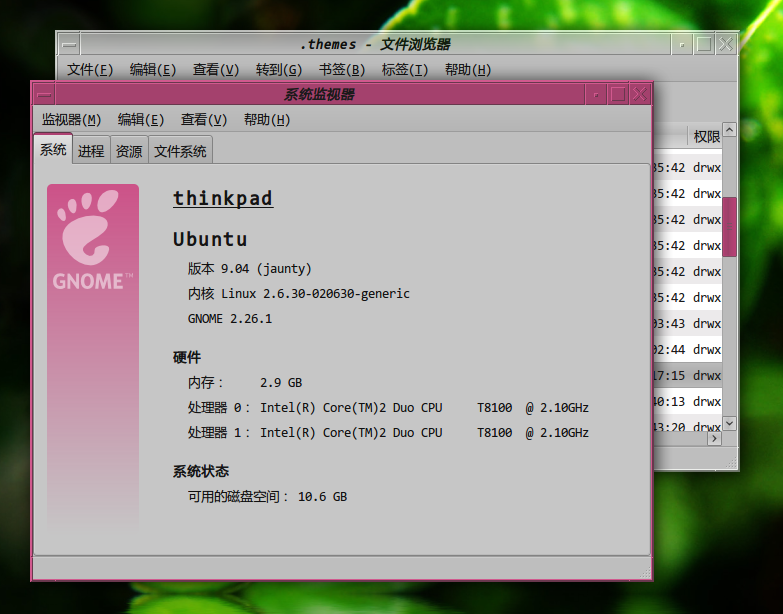Click the 'GNOME 2.26.1' text

pos(230,318)
